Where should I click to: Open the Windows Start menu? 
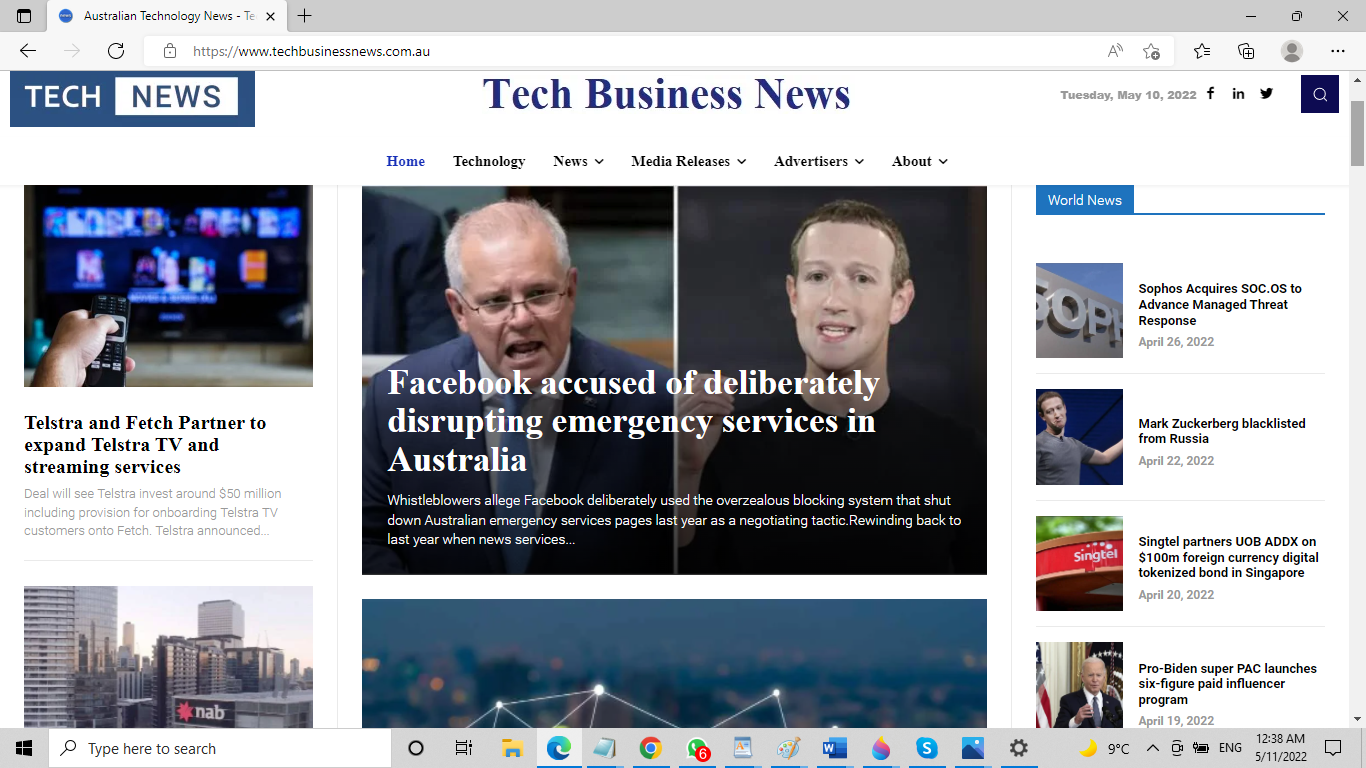24,748
